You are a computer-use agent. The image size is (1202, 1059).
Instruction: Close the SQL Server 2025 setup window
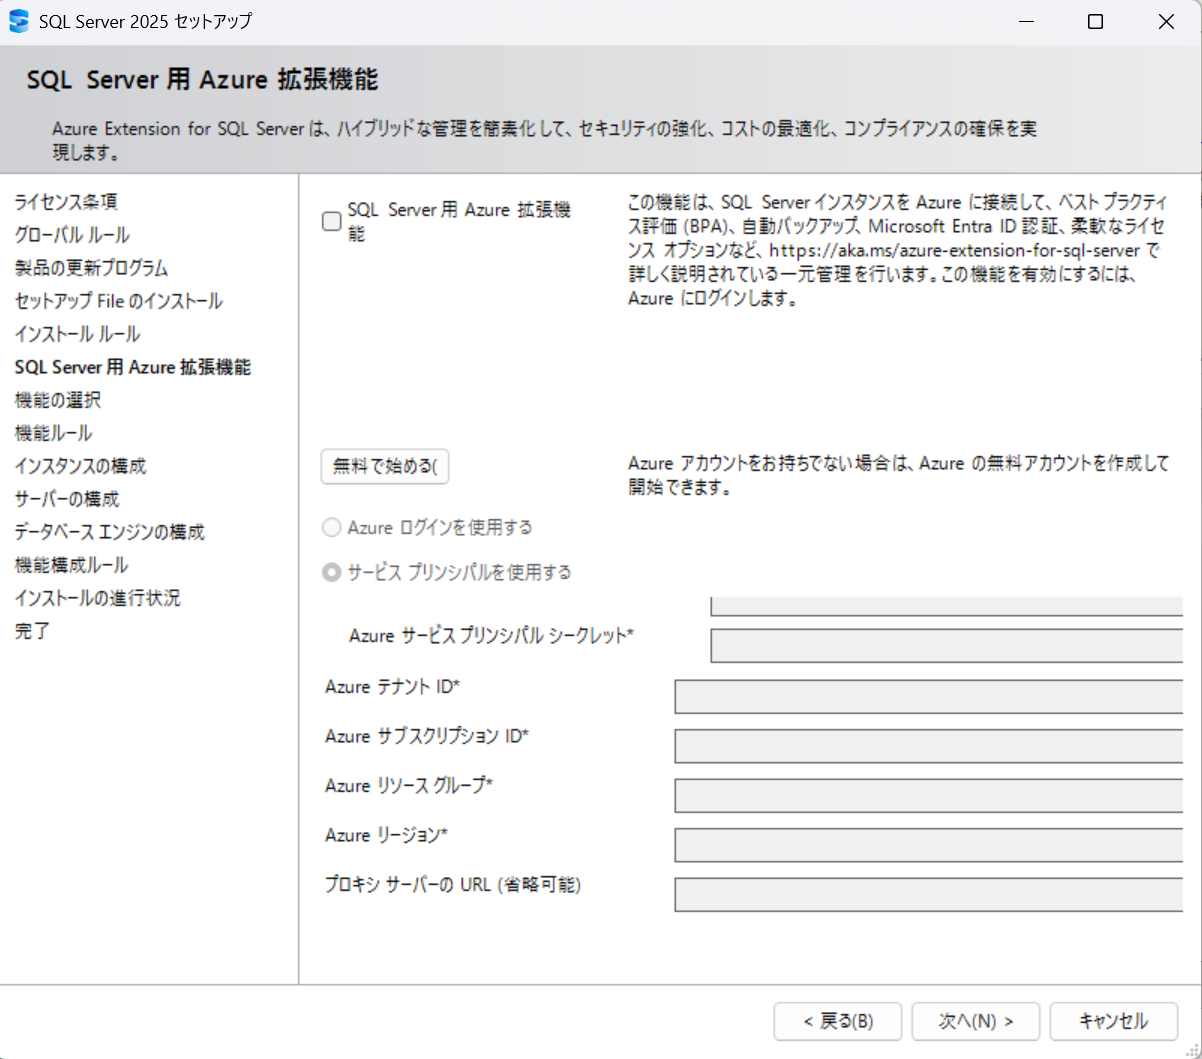(x=1166, y=22)
